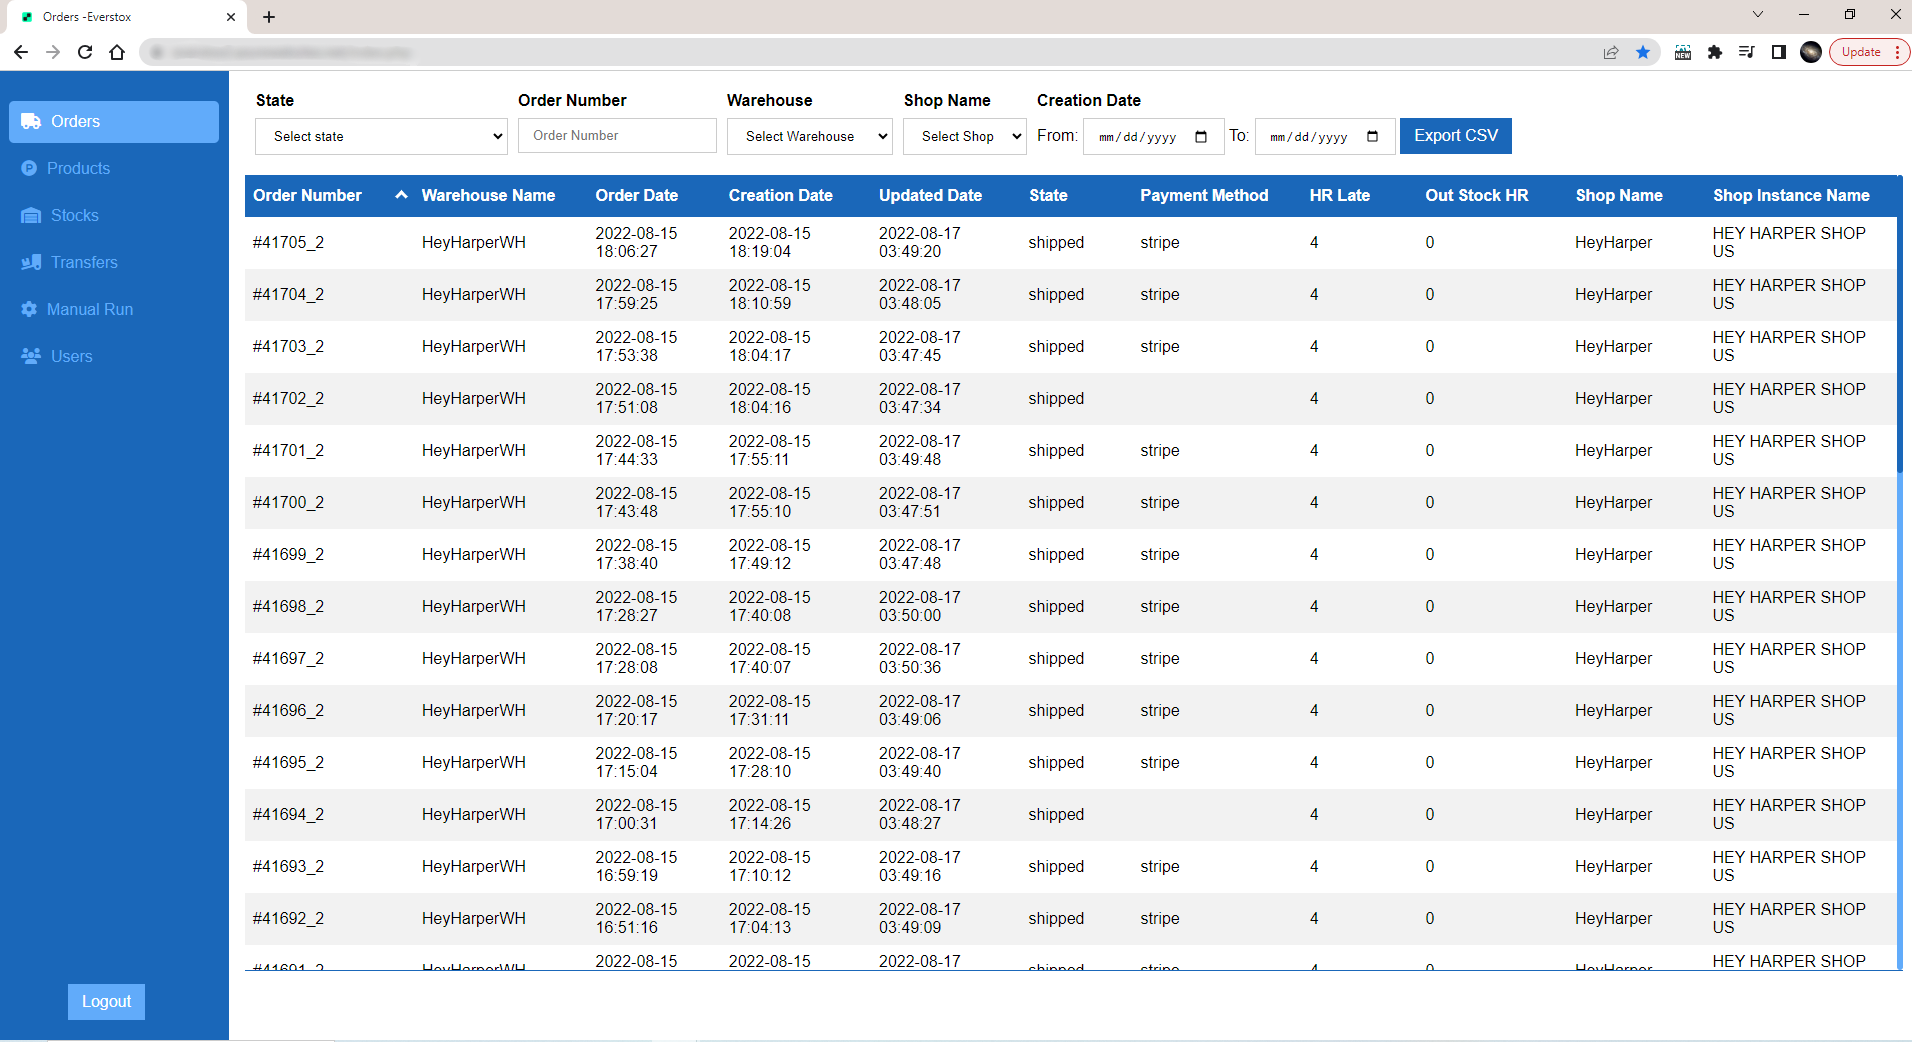
Task: Click browser forward arrow
Action: click(x=53, y=52)
